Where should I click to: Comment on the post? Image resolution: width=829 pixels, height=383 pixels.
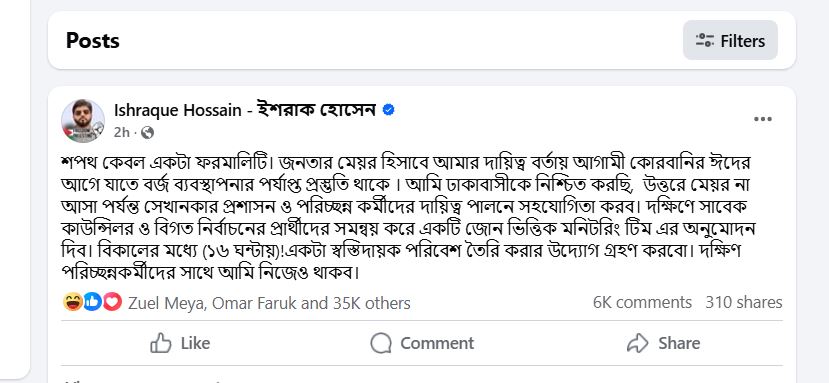pyautogui.click(x=422, y=343)
